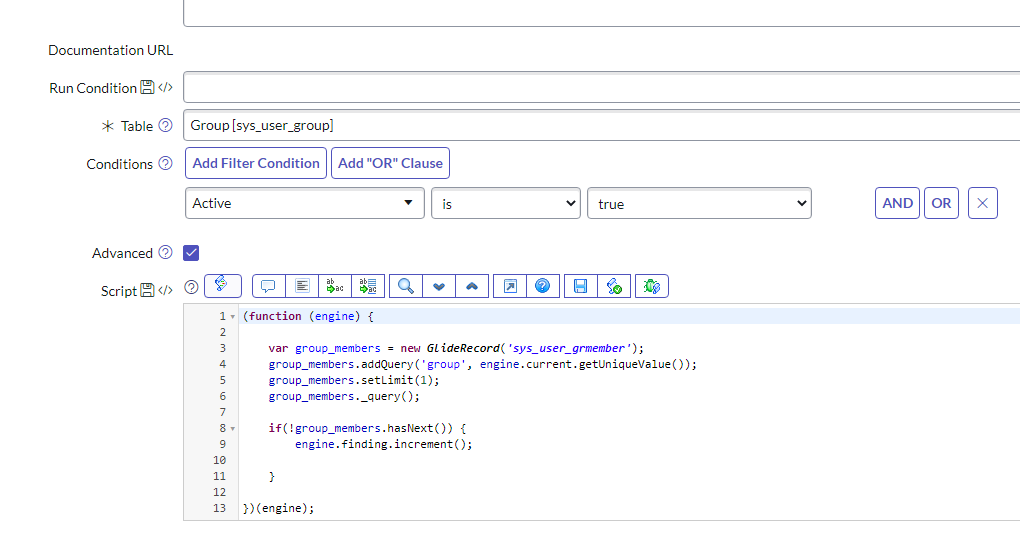Click Find Previous up-arrow icon
This screenshot has height=539, width=1020.
[472, 286]
